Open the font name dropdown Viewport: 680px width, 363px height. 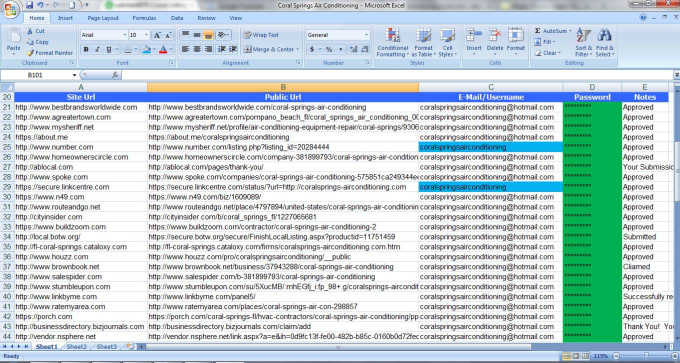[x=125, y=35]
